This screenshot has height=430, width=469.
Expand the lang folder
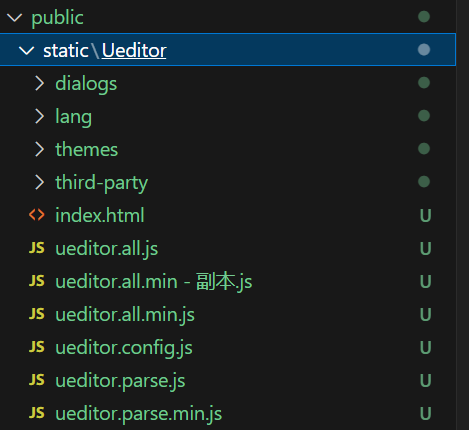pos(39,116)
